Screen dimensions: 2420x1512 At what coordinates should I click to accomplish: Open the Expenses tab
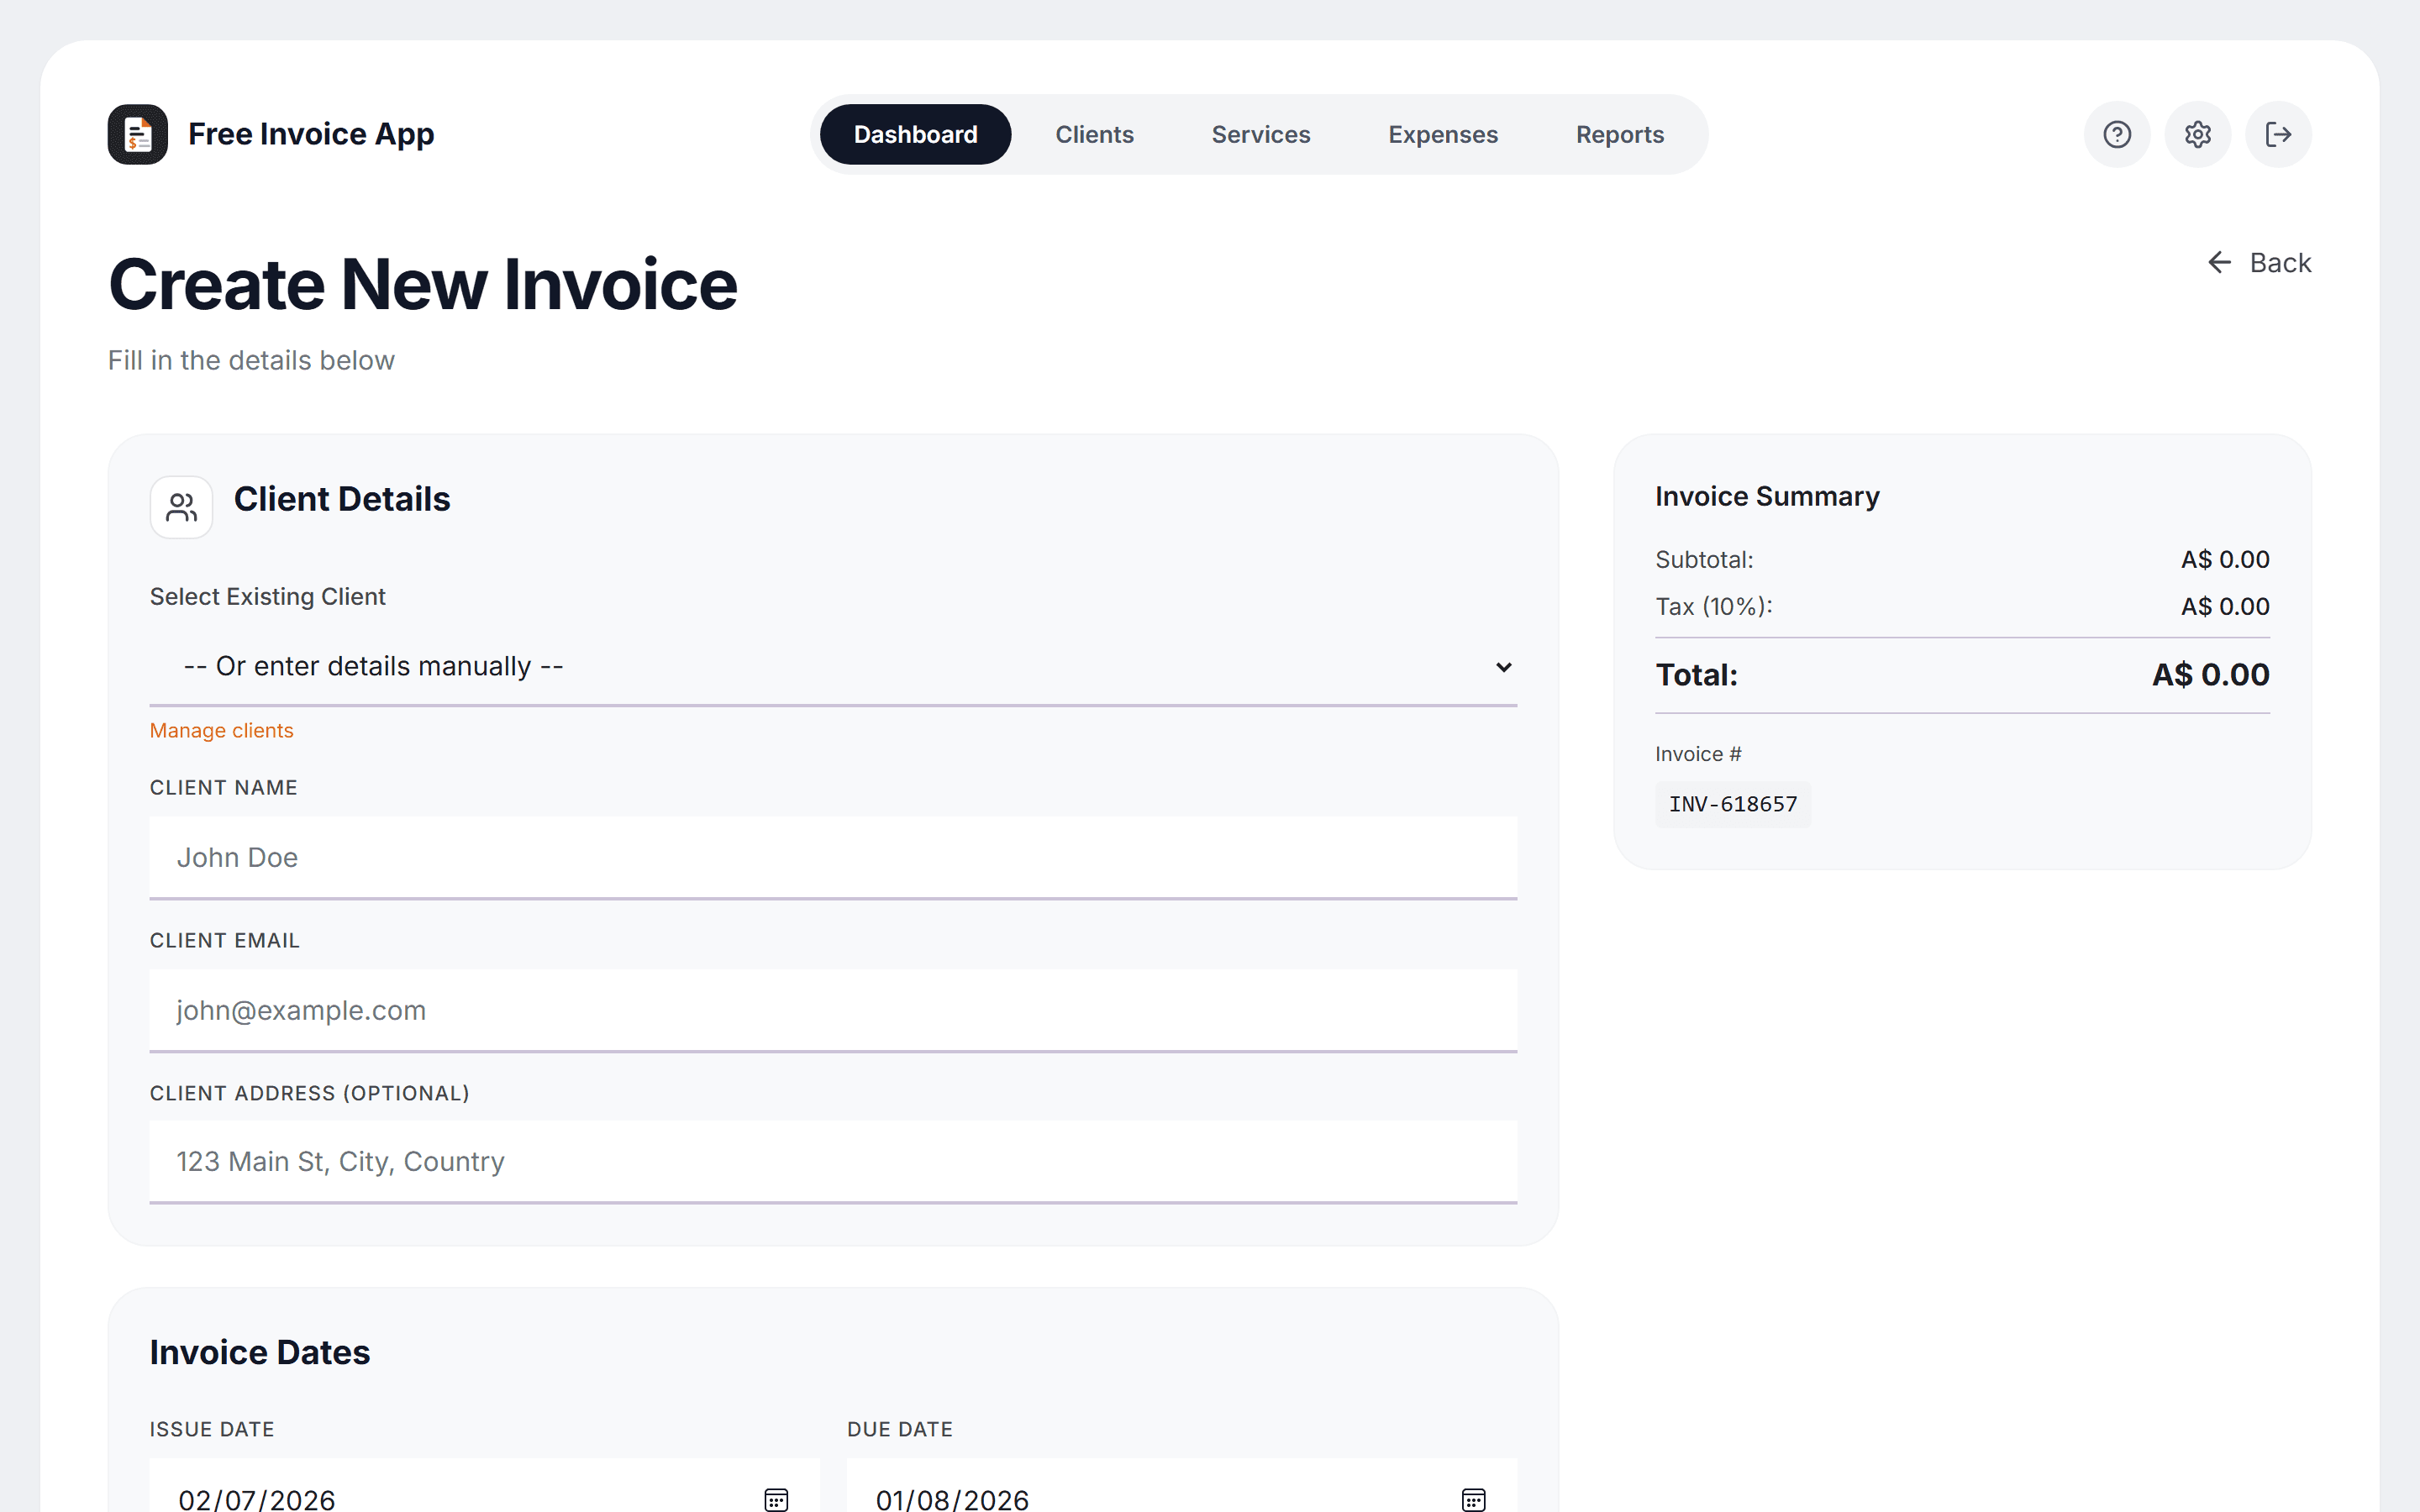click(1442, 134)
